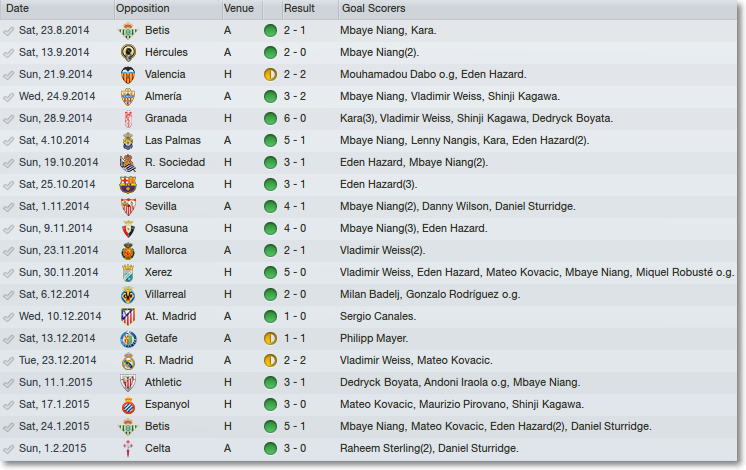Click the Villarreal club crest
The width and height of the screenshot is (746, 470).
point(128,295)
